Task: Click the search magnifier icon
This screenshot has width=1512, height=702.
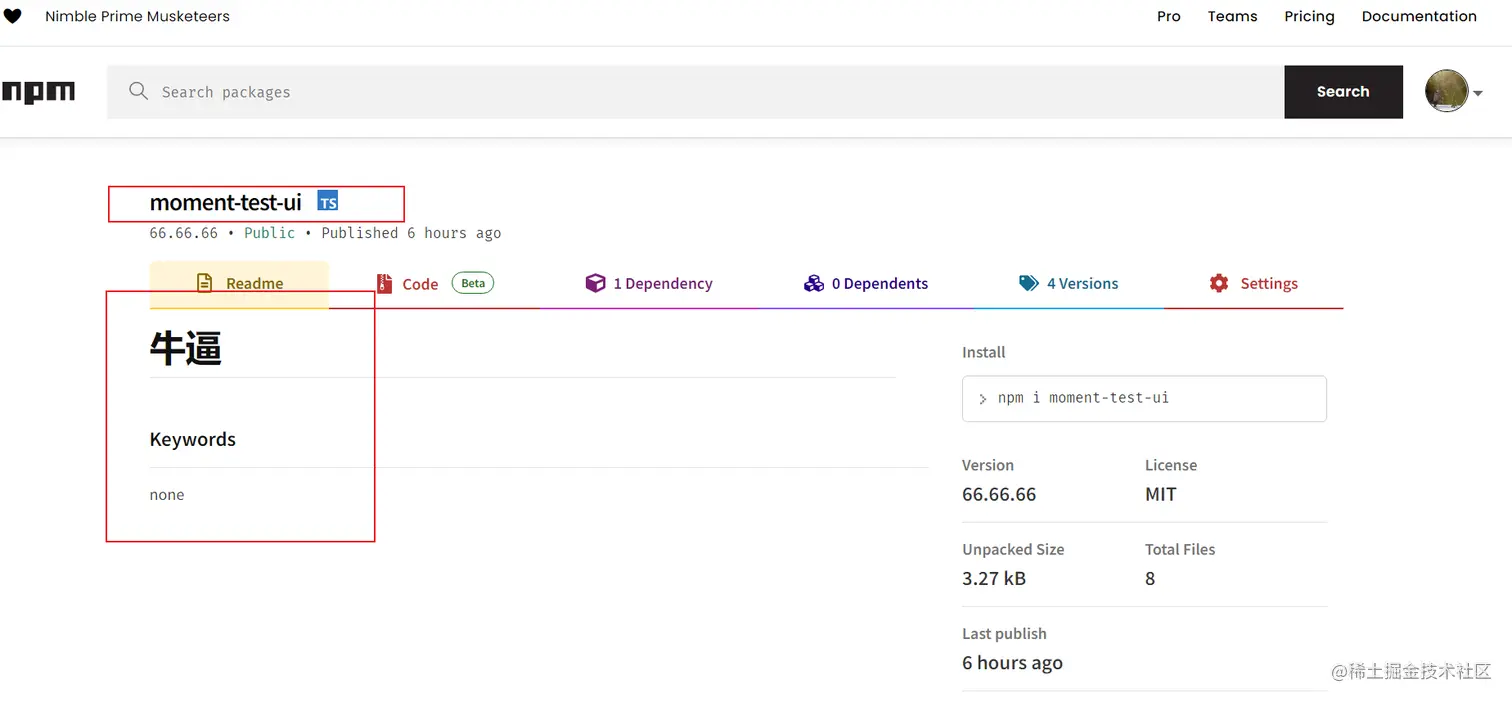Action: click(139, 92)
